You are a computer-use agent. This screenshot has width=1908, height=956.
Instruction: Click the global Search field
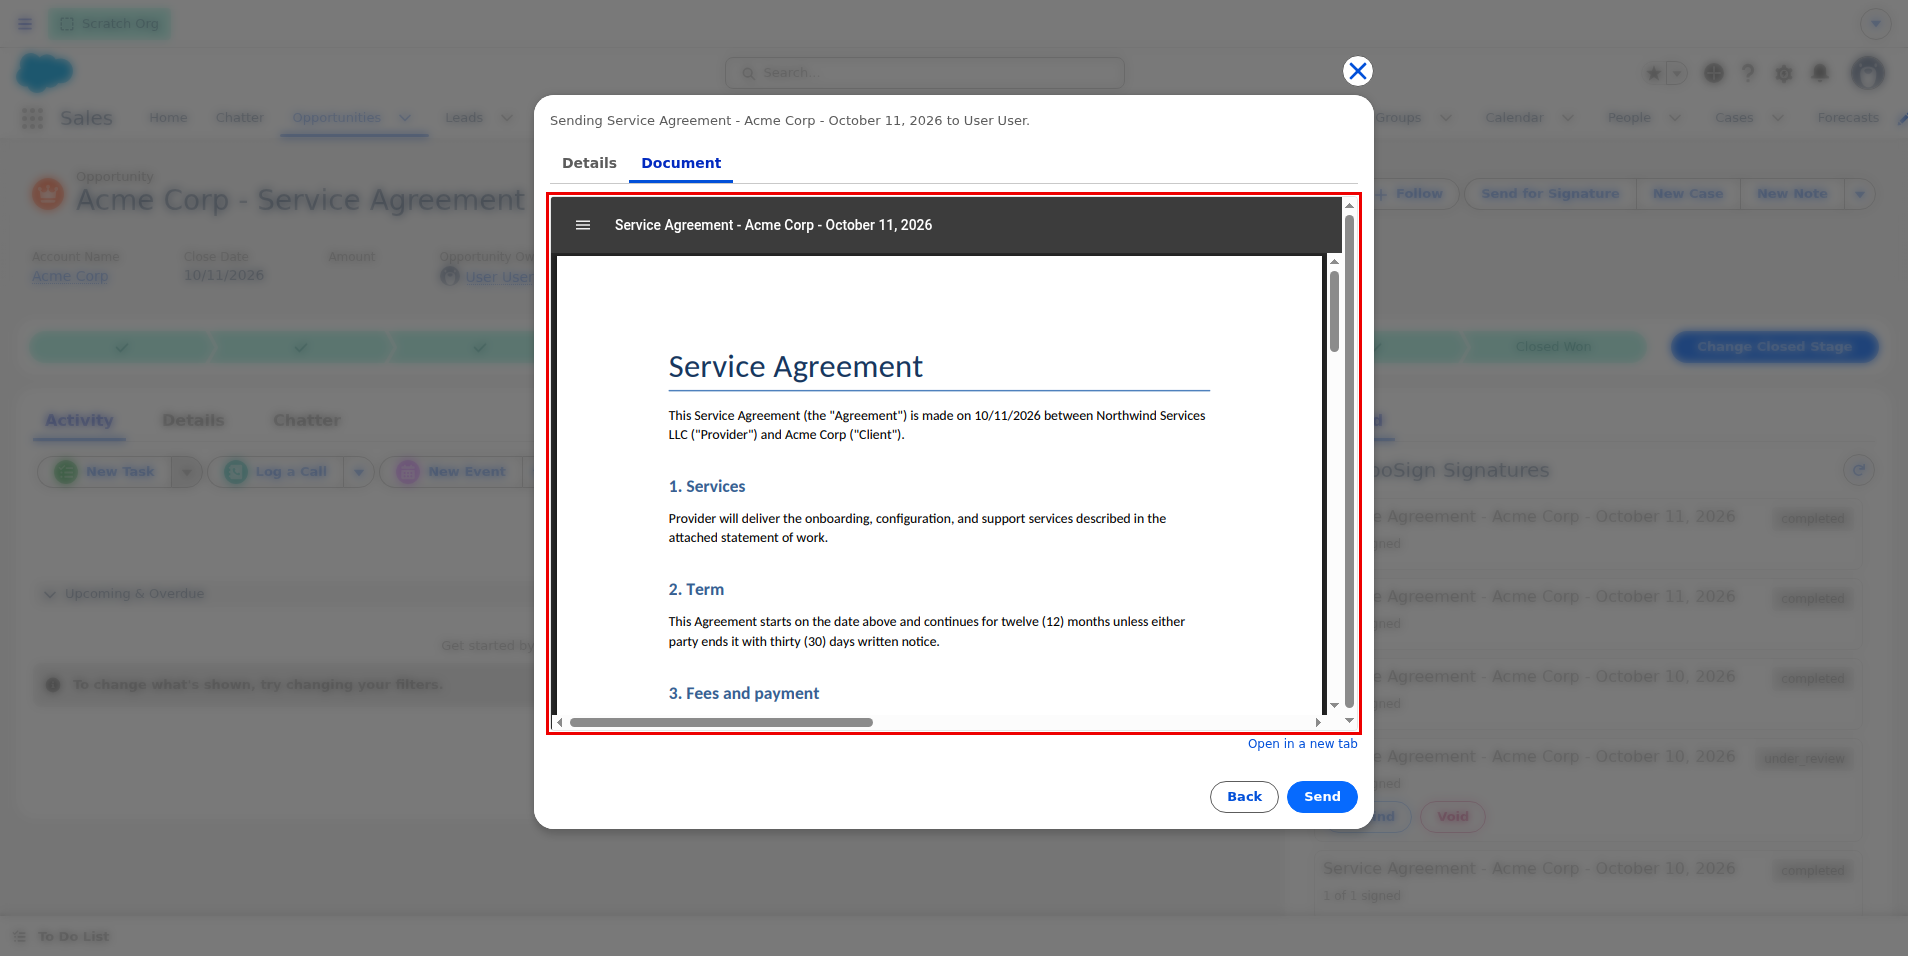click(925, 73)
